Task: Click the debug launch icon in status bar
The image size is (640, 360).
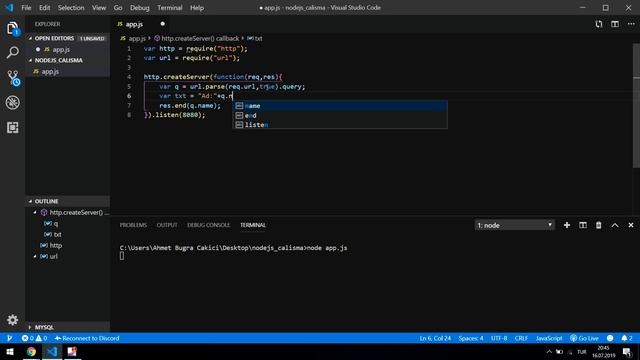Action: coord(9,338)
